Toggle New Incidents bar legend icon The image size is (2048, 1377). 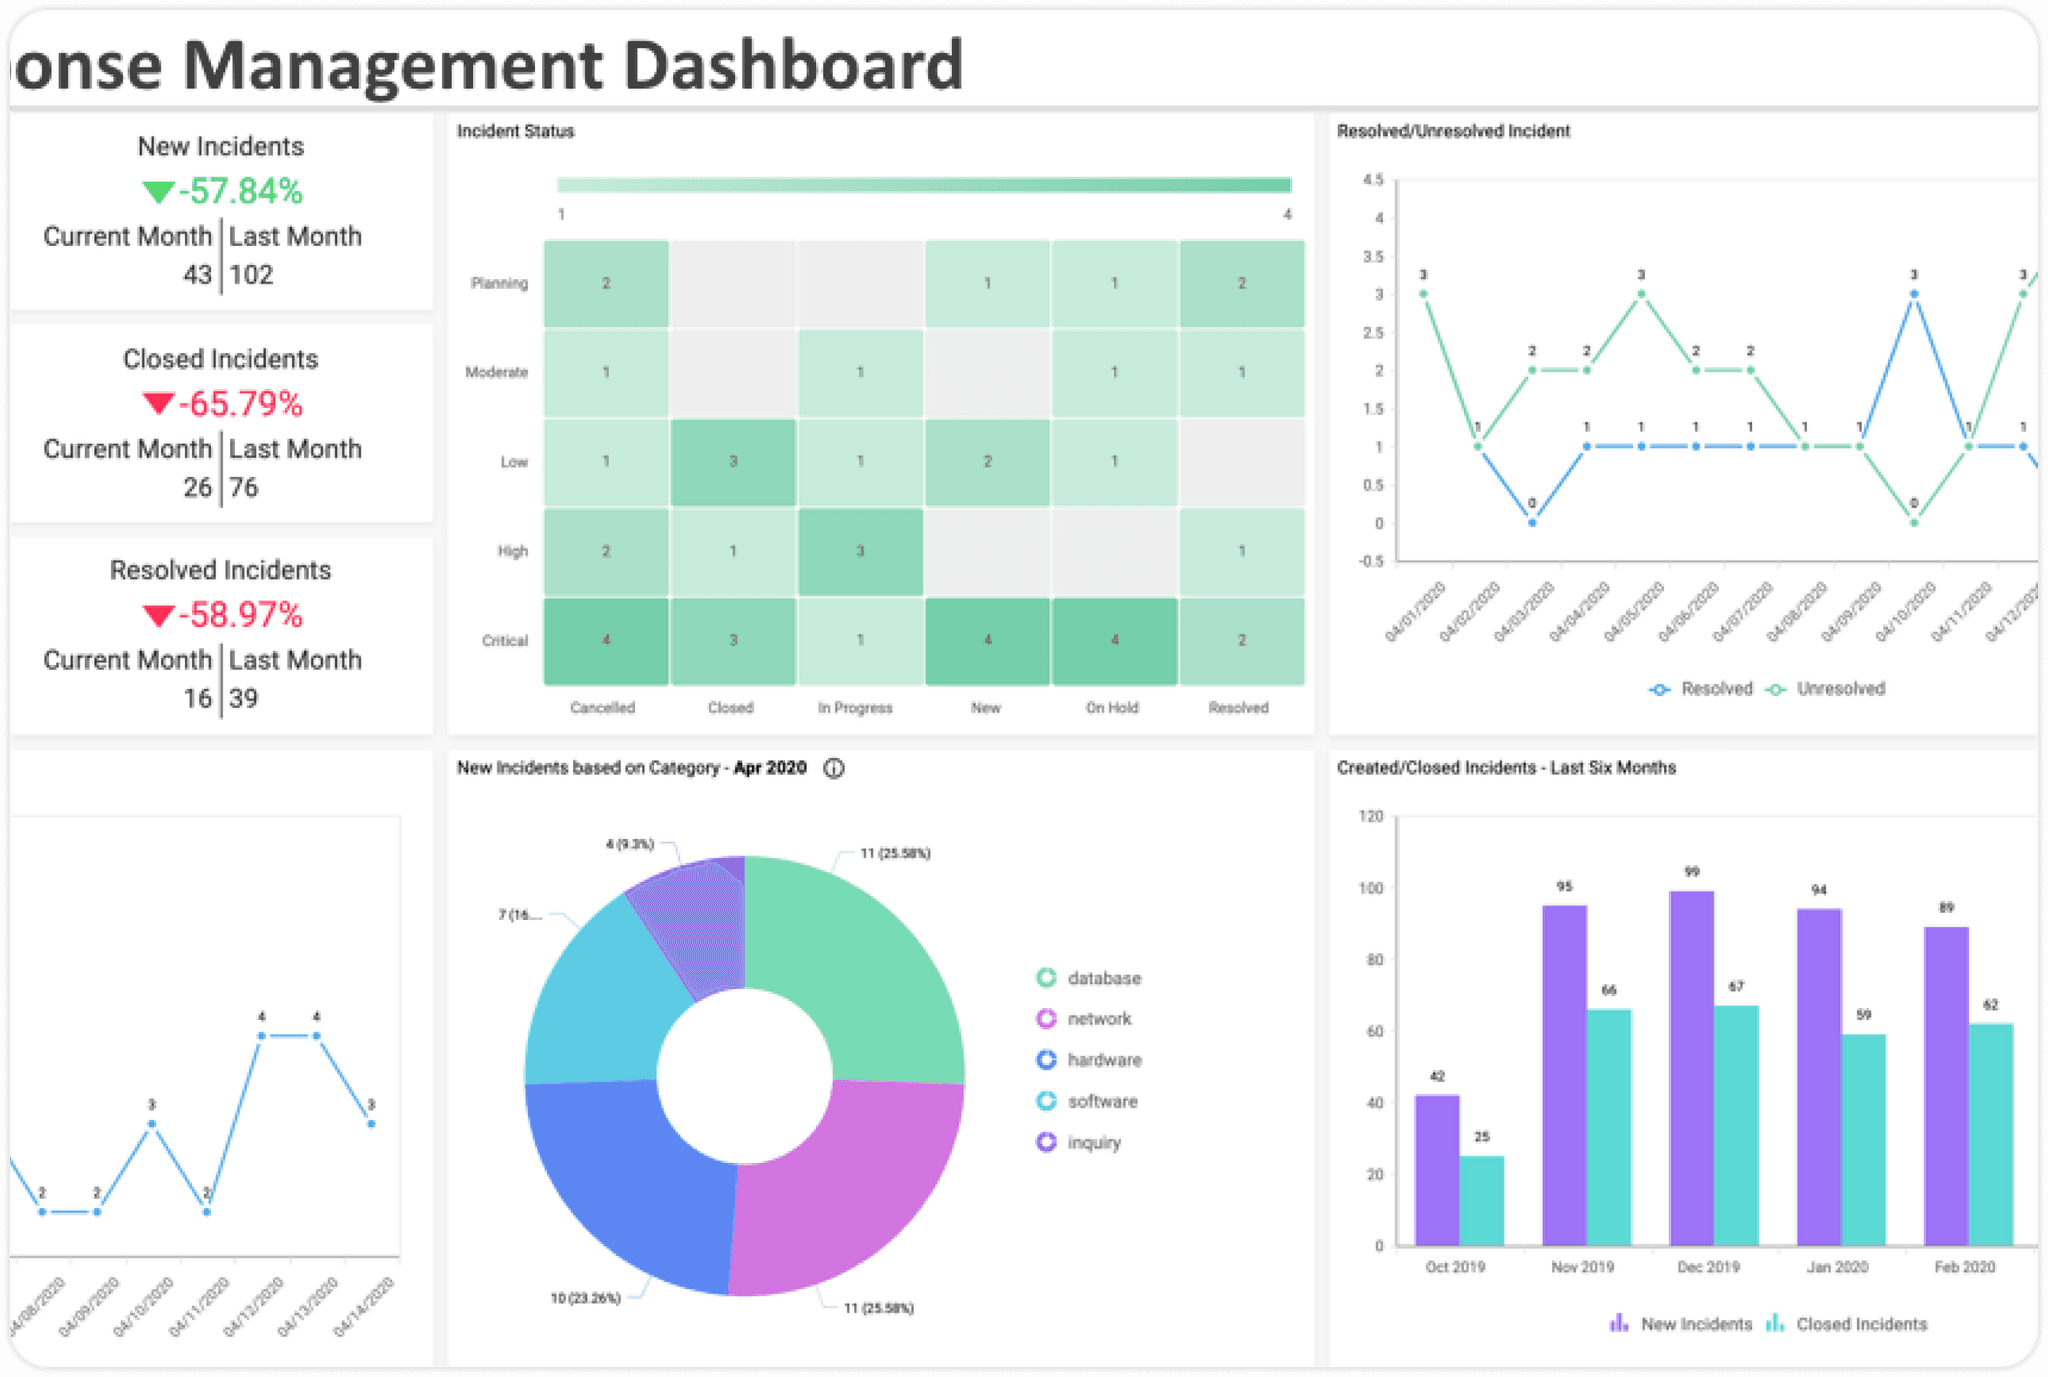[x=1619, y=1323]
